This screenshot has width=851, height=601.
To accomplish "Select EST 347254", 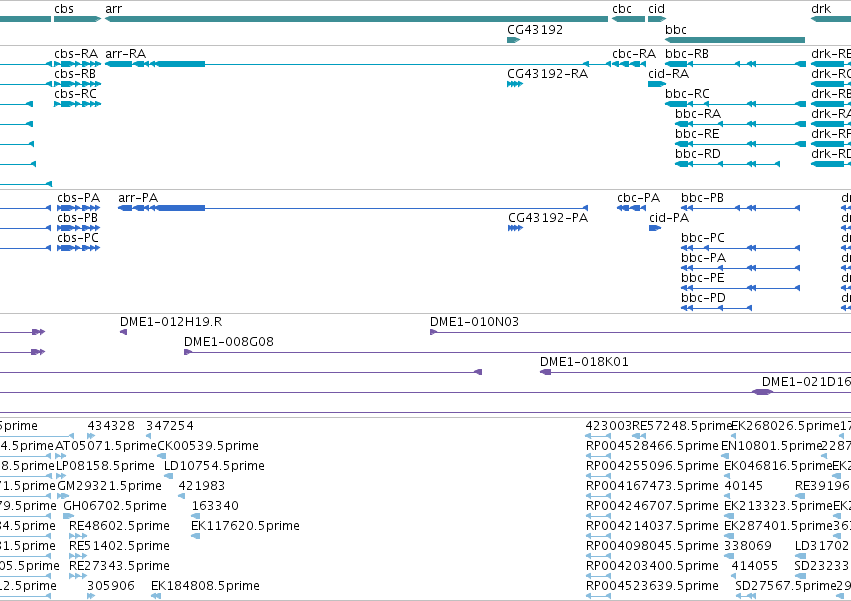I will 148,436.
